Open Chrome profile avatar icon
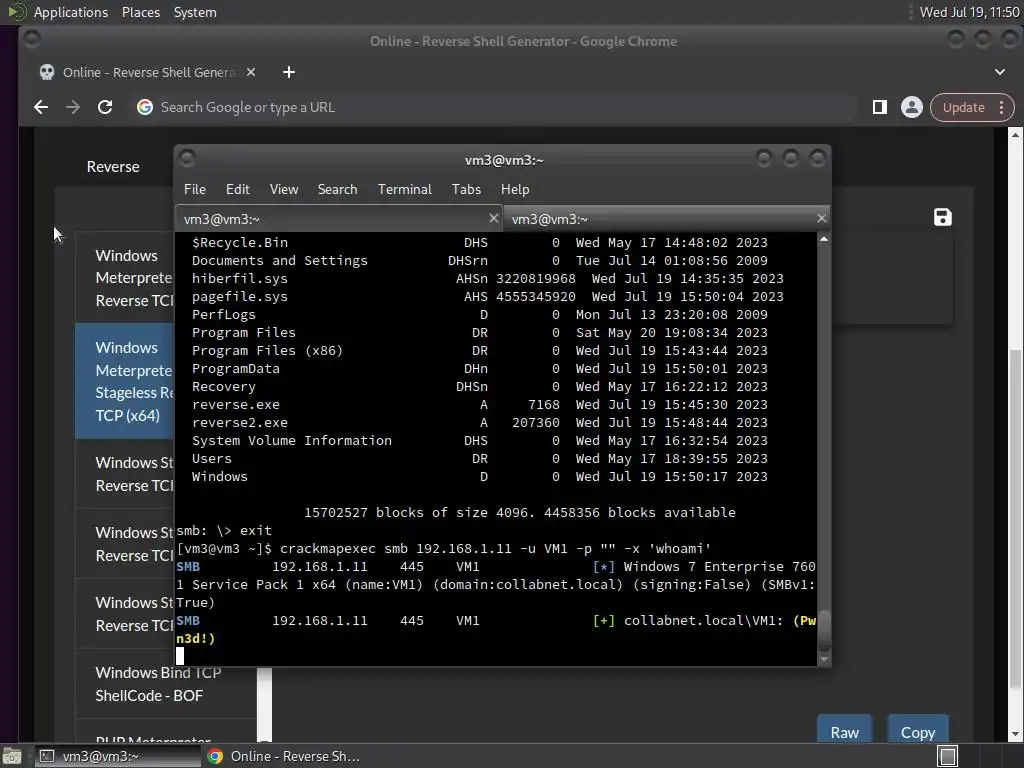The image size is (1024, 768). coord(912,107)
